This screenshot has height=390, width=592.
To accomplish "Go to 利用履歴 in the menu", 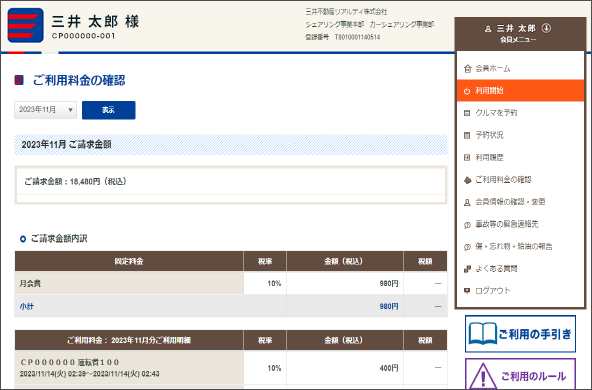I will point(520,157).
